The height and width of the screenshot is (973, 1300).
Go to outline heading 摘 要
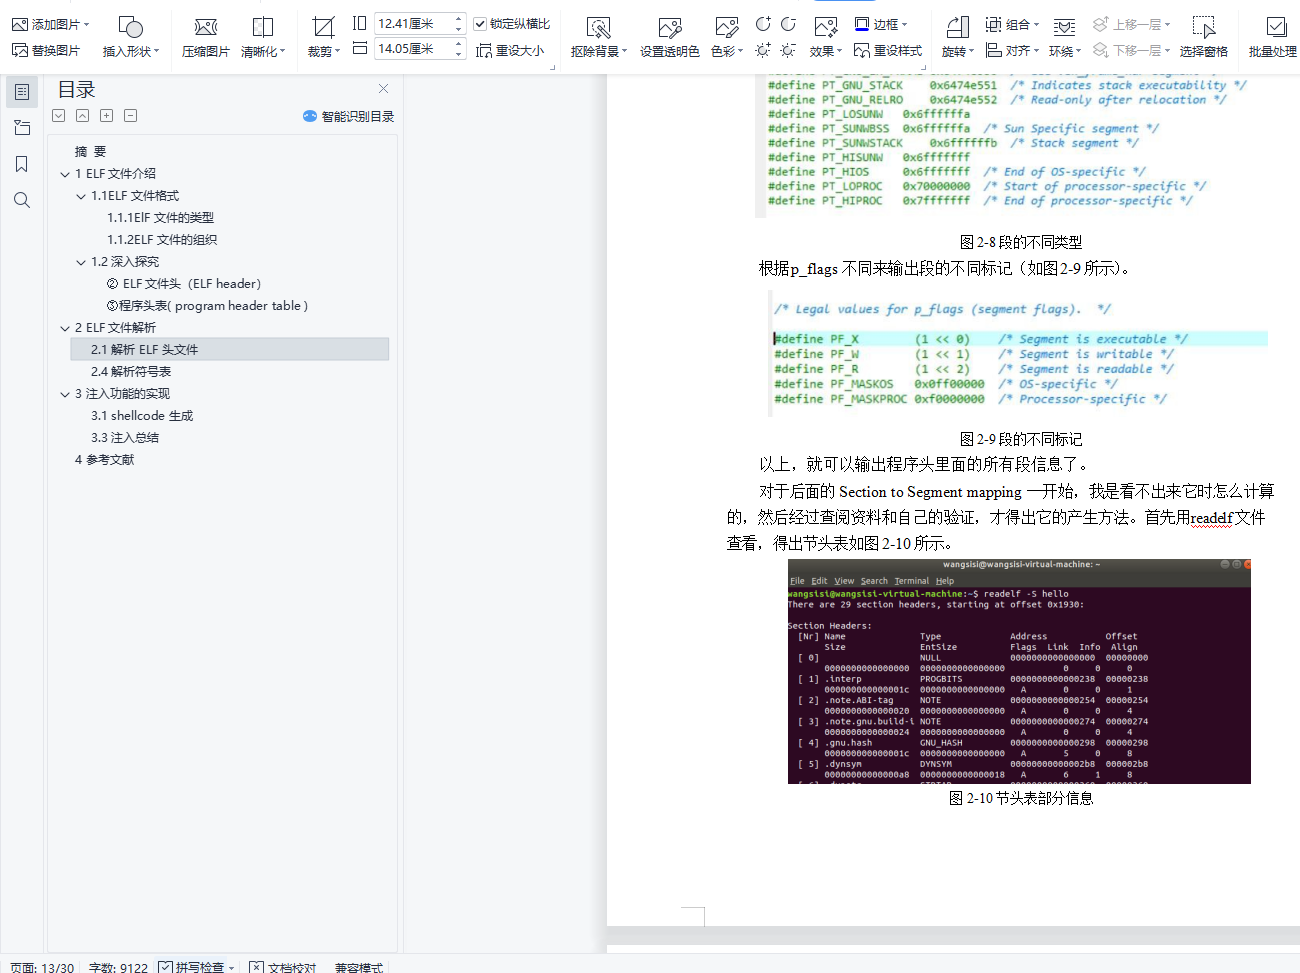pyautogui.click(x=90, y=152)
